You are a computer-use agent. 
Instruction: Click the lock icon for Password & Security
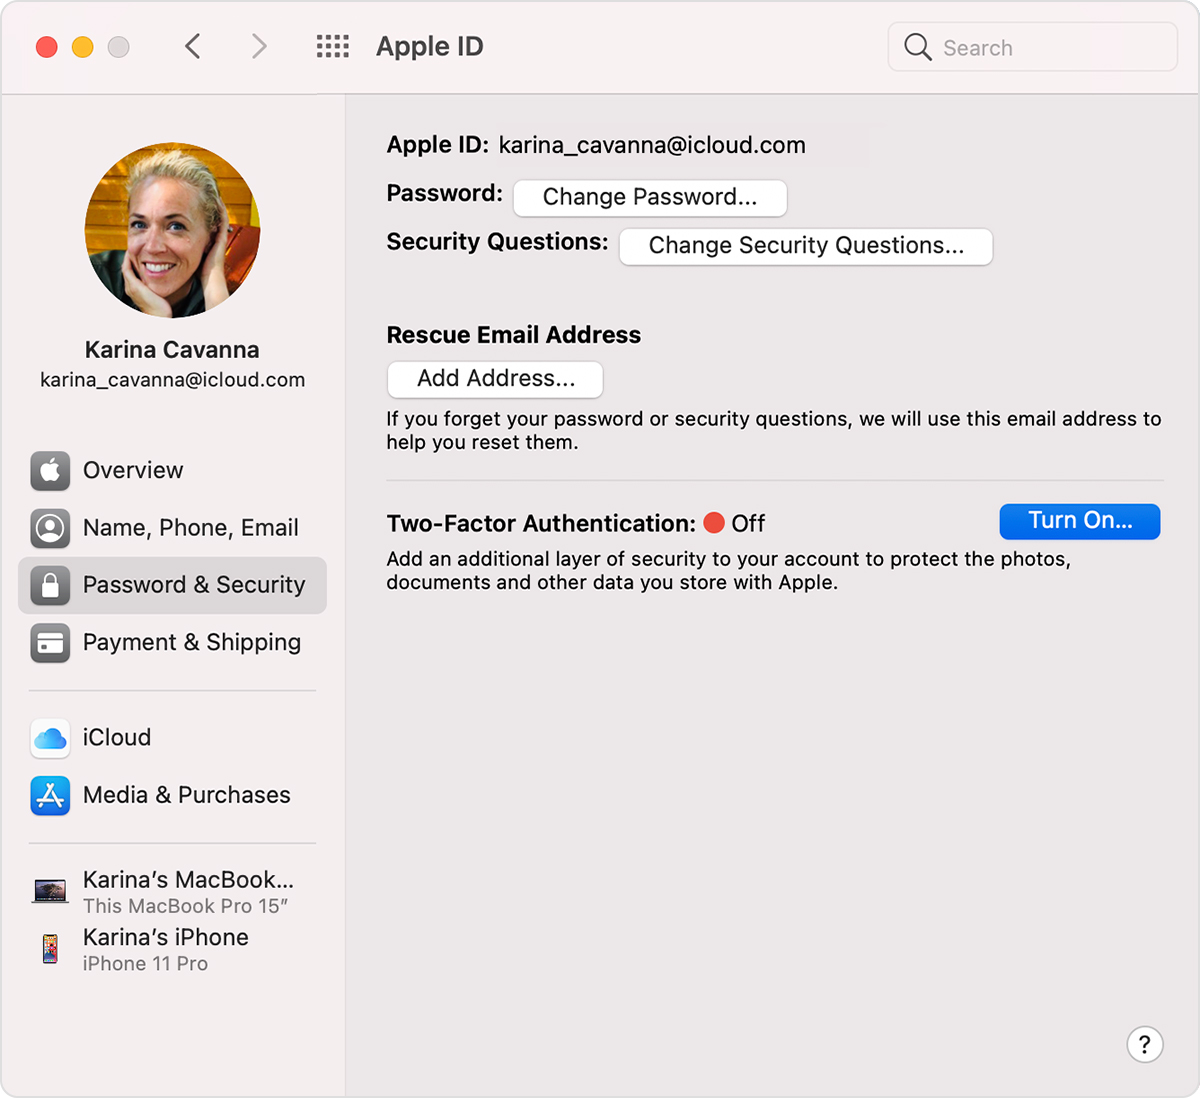[x=50, y=585]
